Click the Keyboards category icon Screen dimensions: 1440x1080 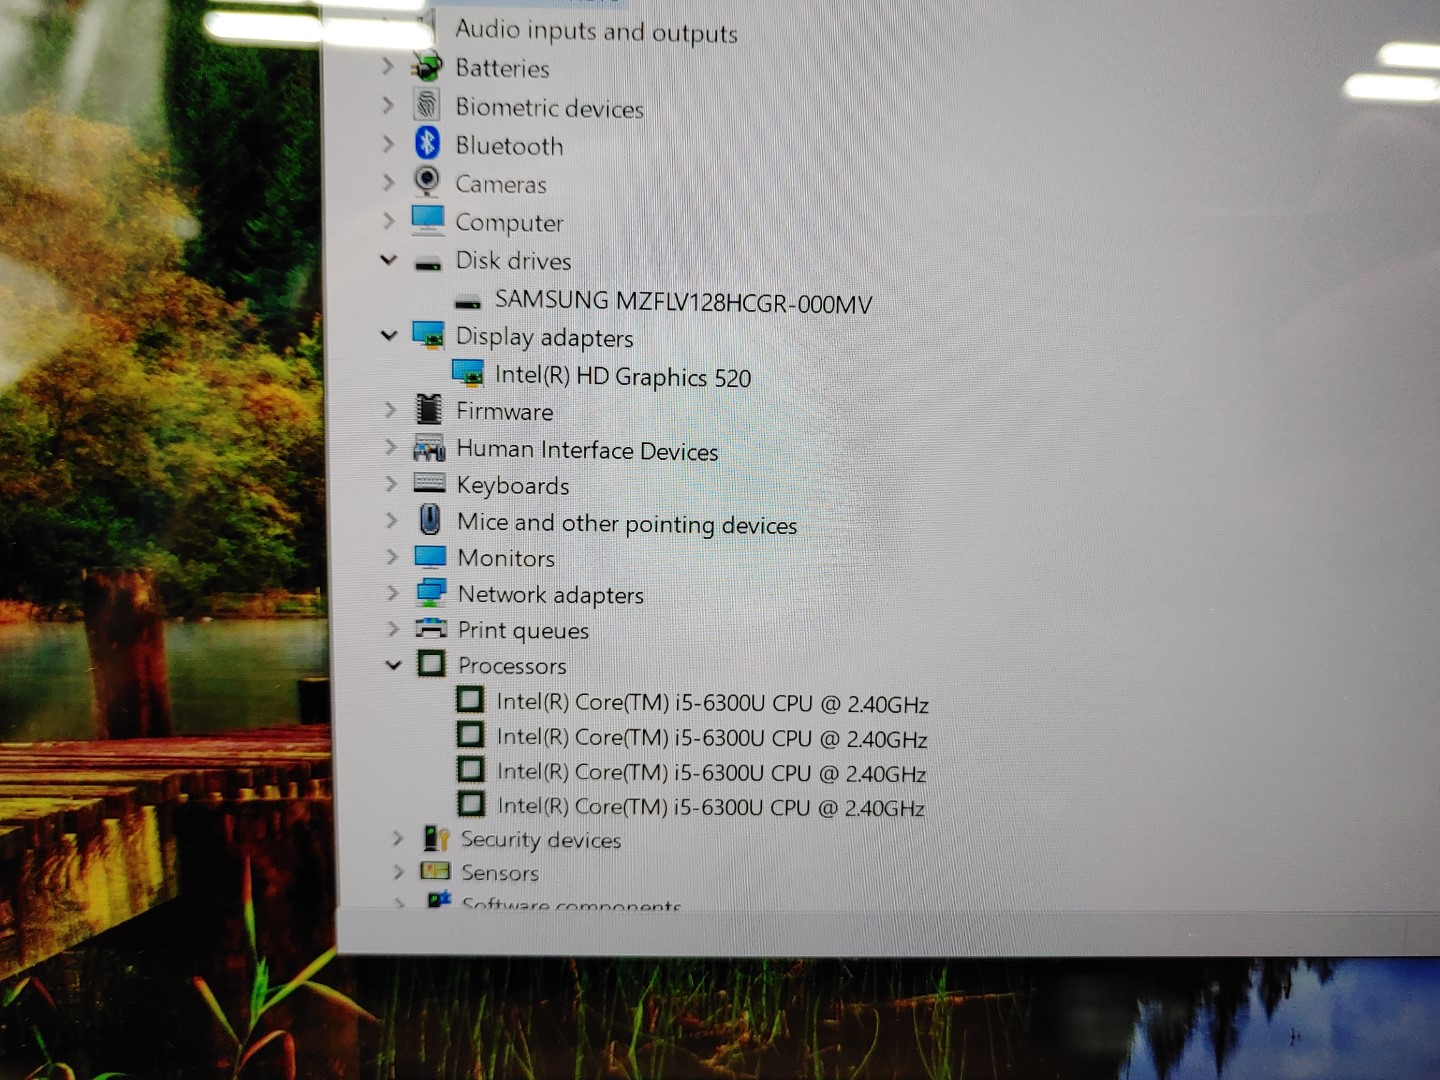click(x=430, y=484)
